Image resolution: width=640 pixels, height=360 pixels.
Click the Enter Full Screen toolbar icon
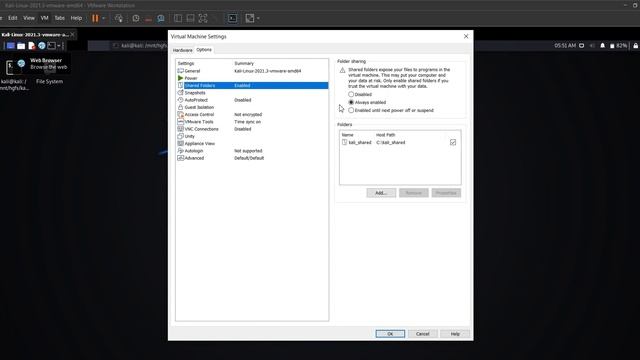(203, 18)
